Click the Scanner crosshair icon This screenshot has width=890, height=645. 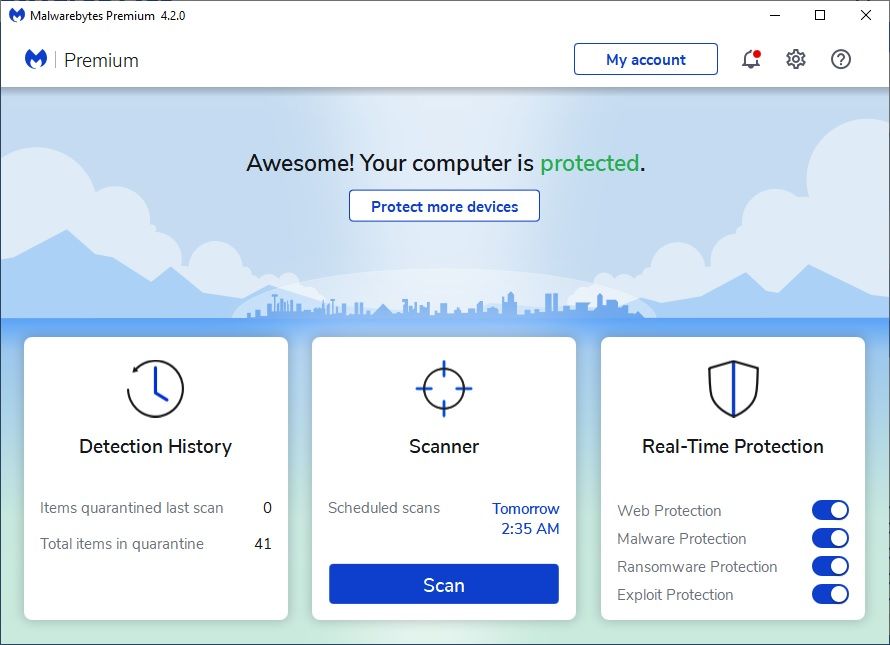point(443,389)
